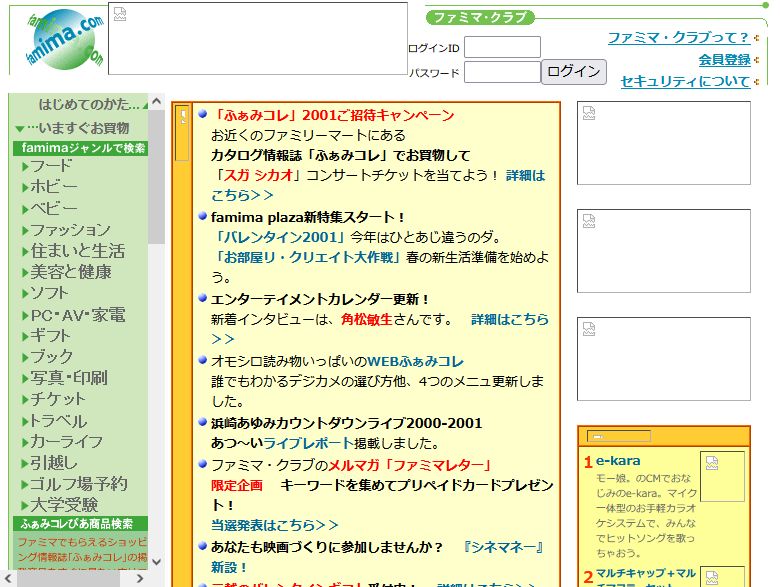Click the マルチキャップ product thumbnail

tap(722, 576)
